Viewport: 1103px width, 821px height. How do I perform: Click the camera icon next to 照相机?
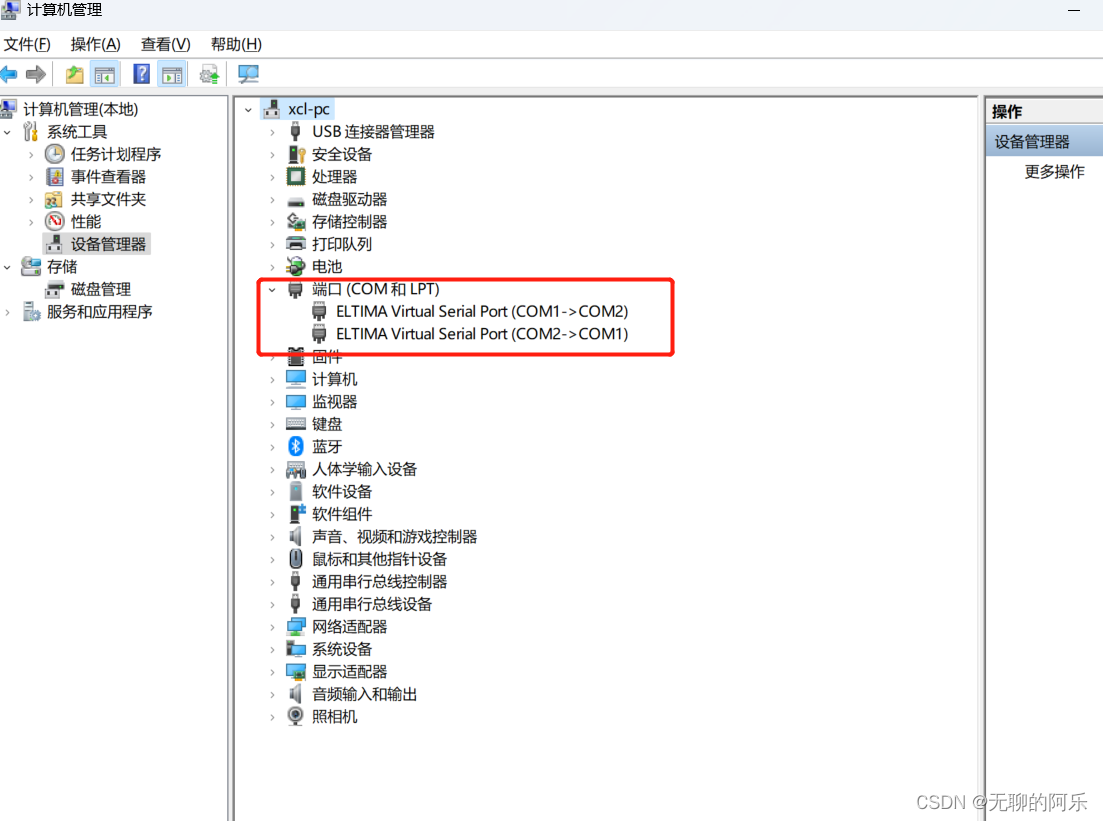pos(295,716)
